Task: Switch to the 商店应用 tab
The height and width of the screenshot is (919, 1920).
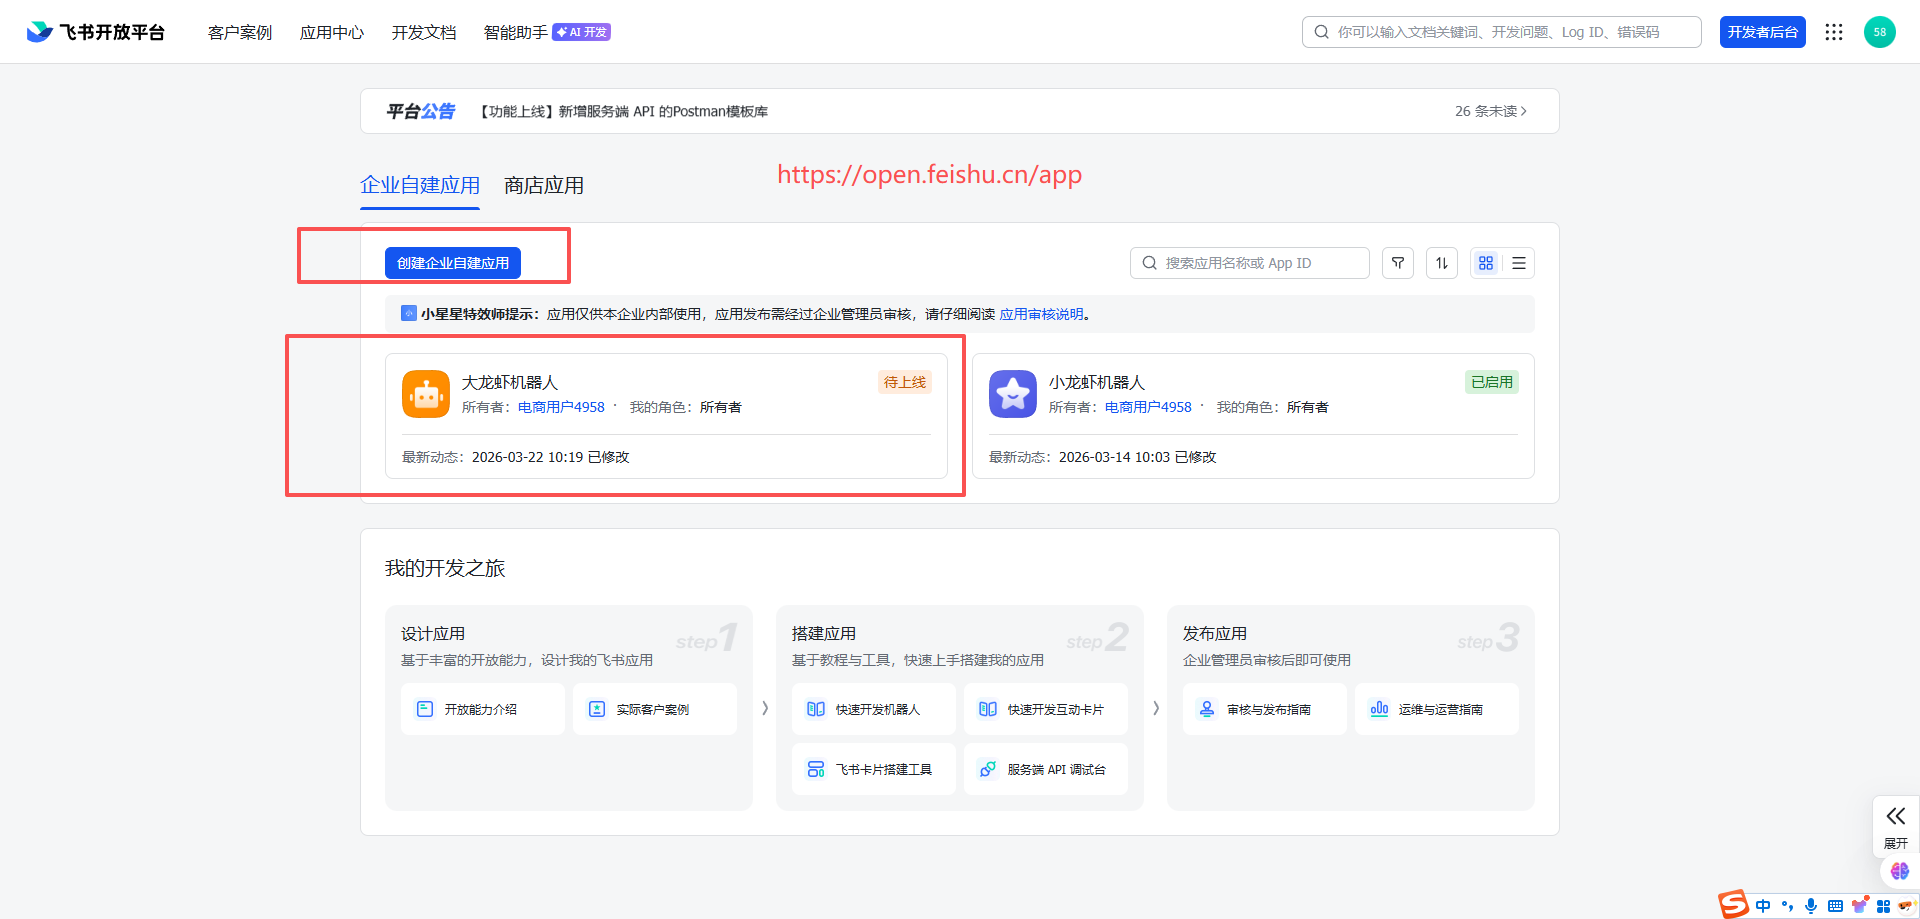Action: 544,186
